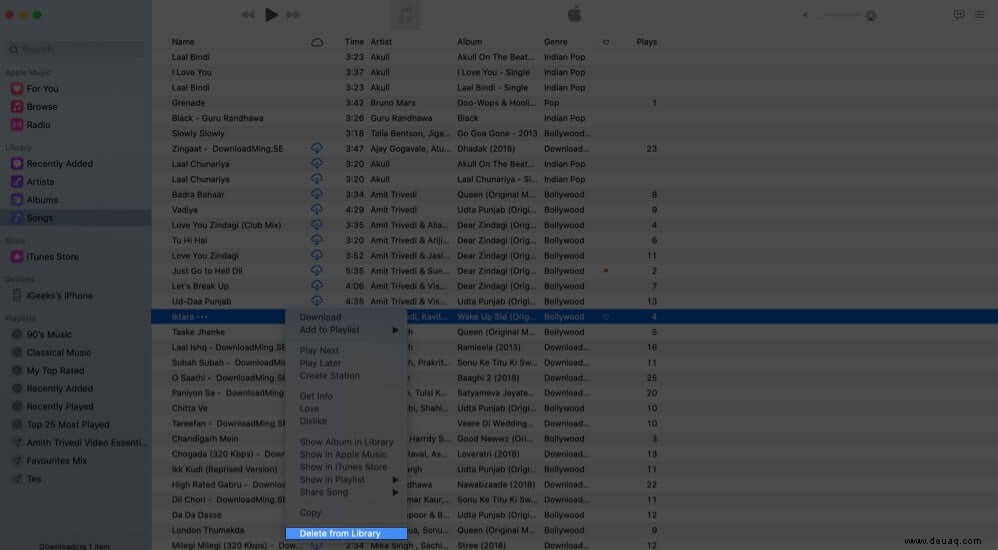The width and height of the screenshot is (998, 550).
Task: Choose Dislike in context menu
Action: (313, 421)
